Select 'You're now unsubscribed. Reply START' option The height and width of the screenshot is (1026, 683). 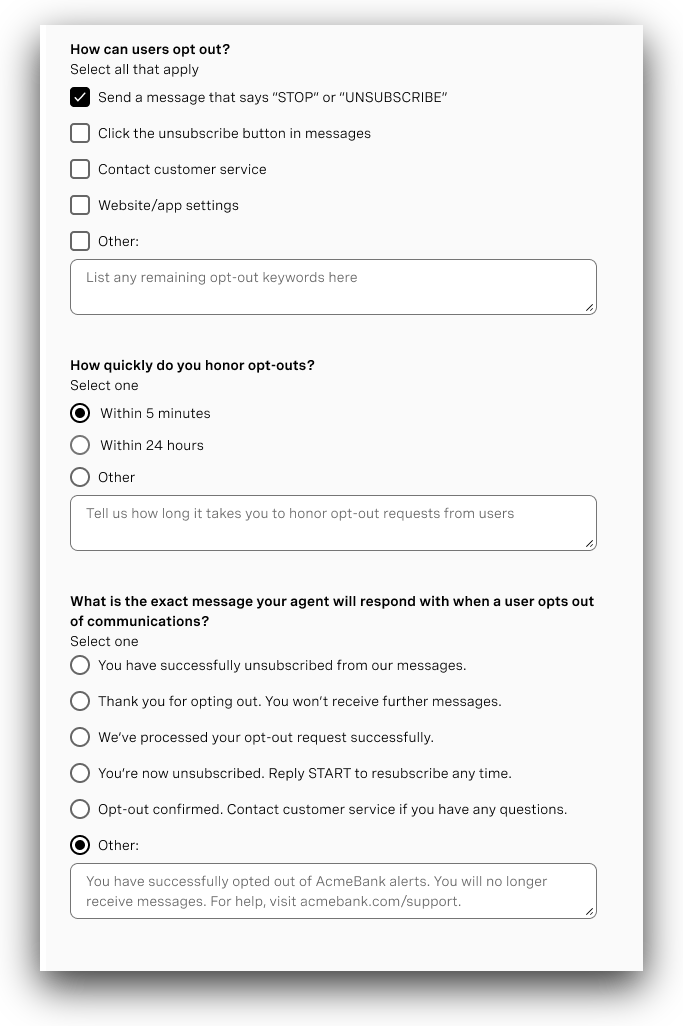[80, 773]
